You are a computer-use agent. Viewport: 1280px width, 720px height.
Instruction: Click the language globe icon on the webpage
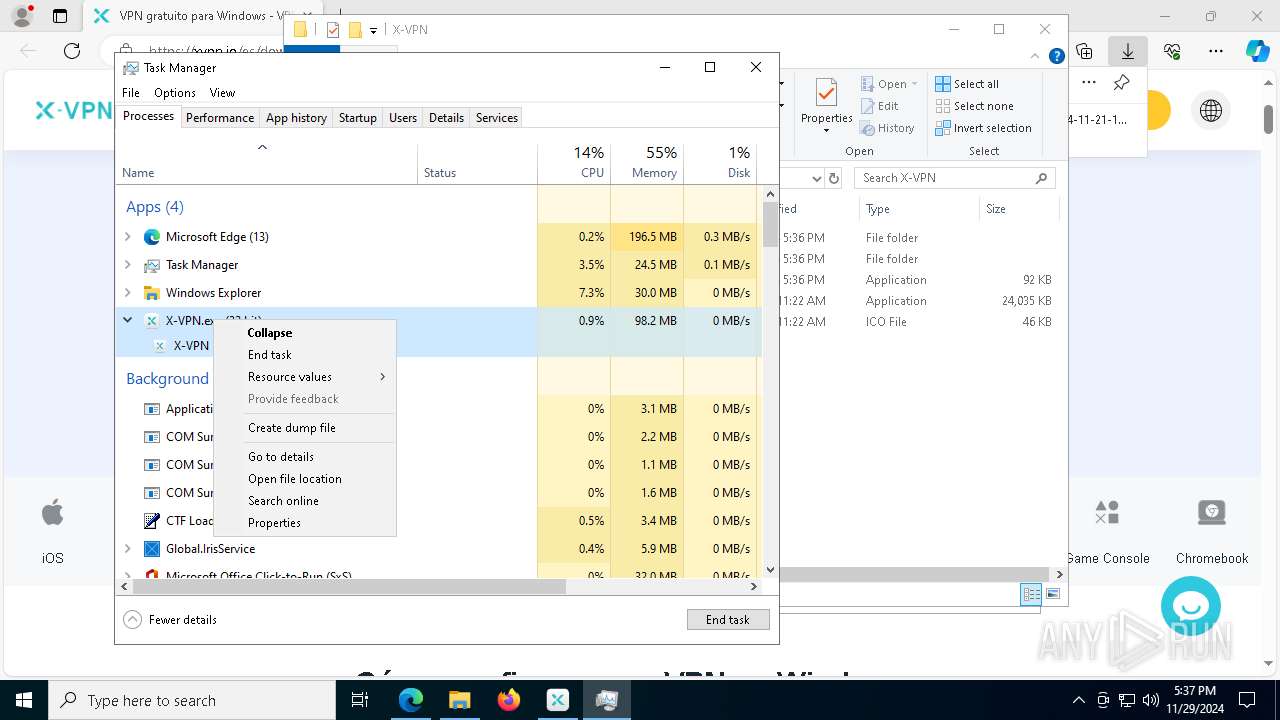pos(1211,110)
